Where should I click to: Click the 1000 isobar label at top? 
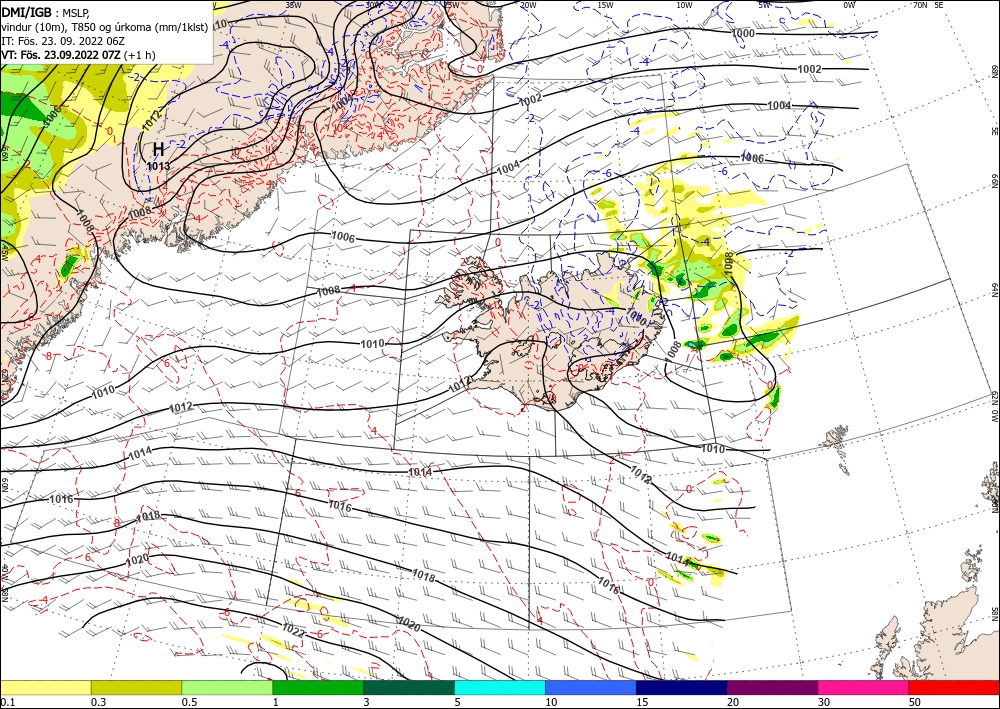743,33
